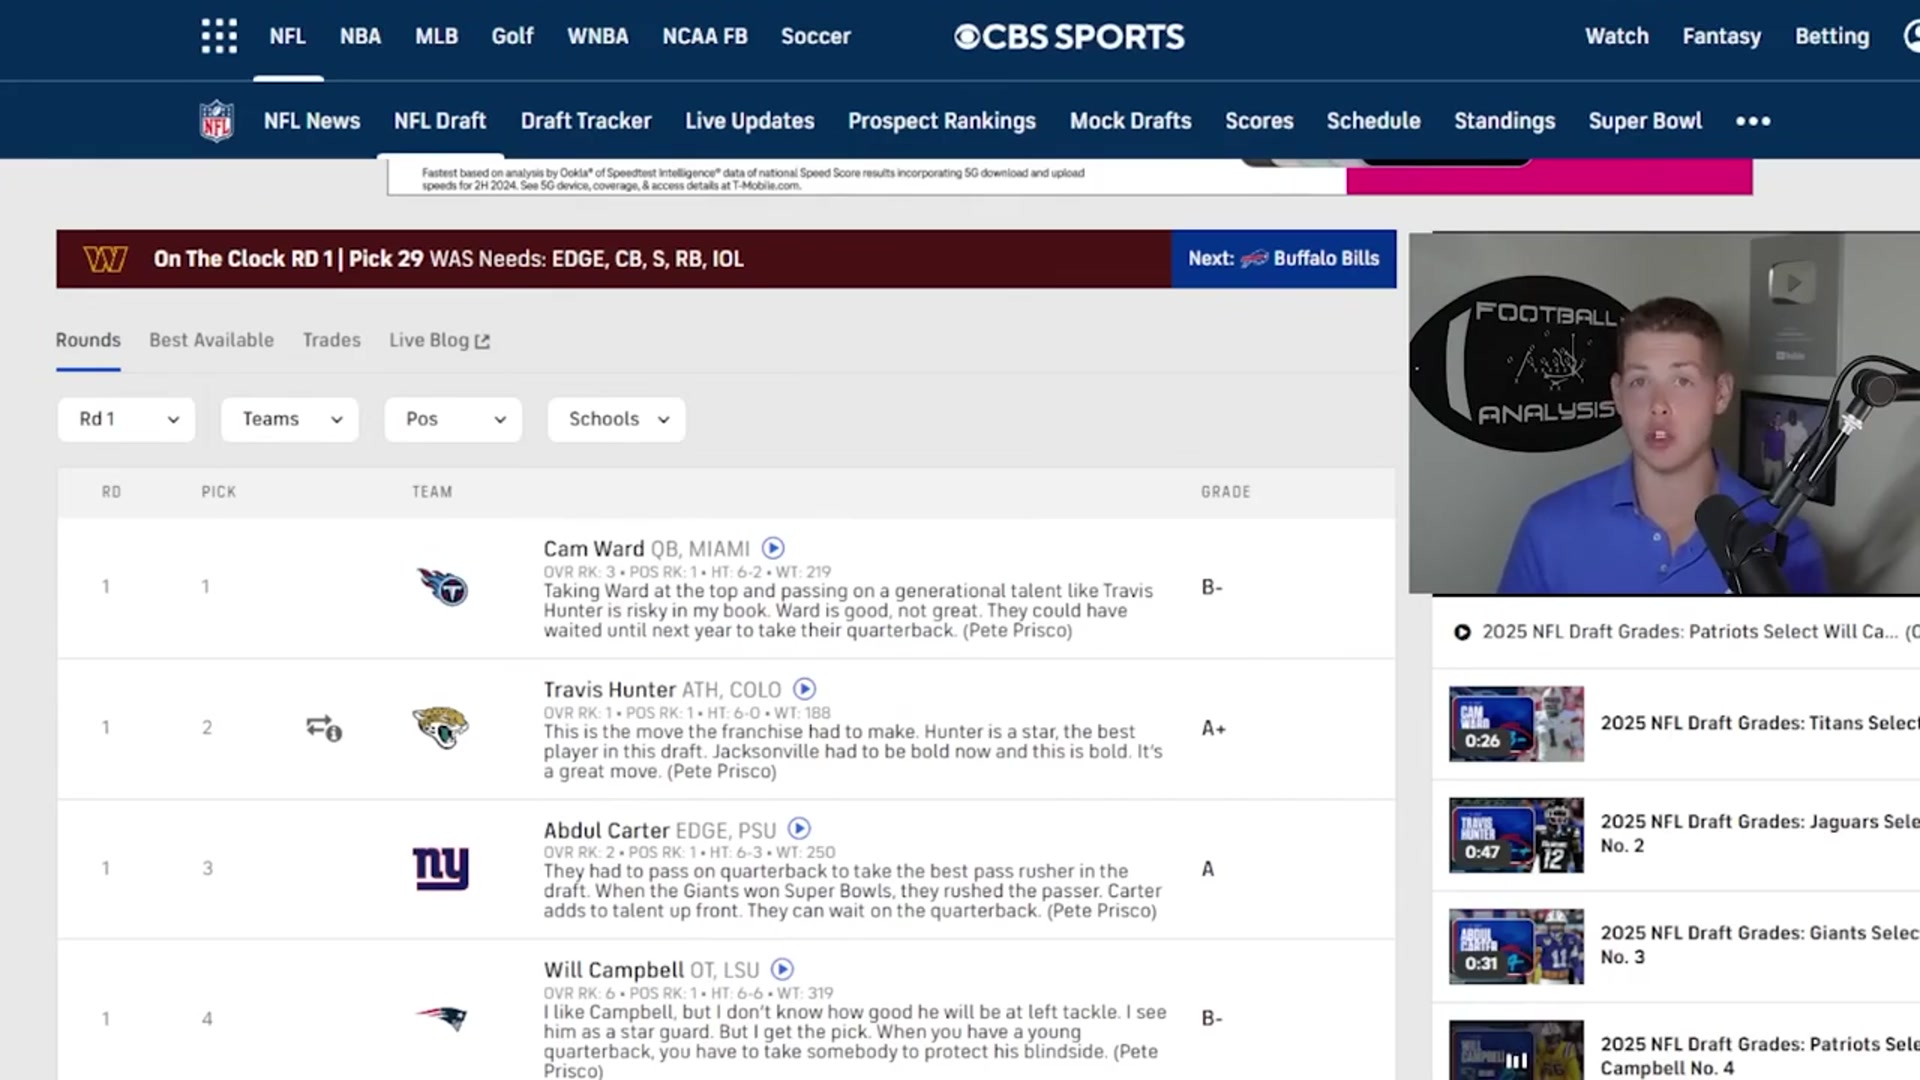The image size is (1920, 1080).
Task: Open the Rd 1 round dropdown
Action: tap(126, 419)
